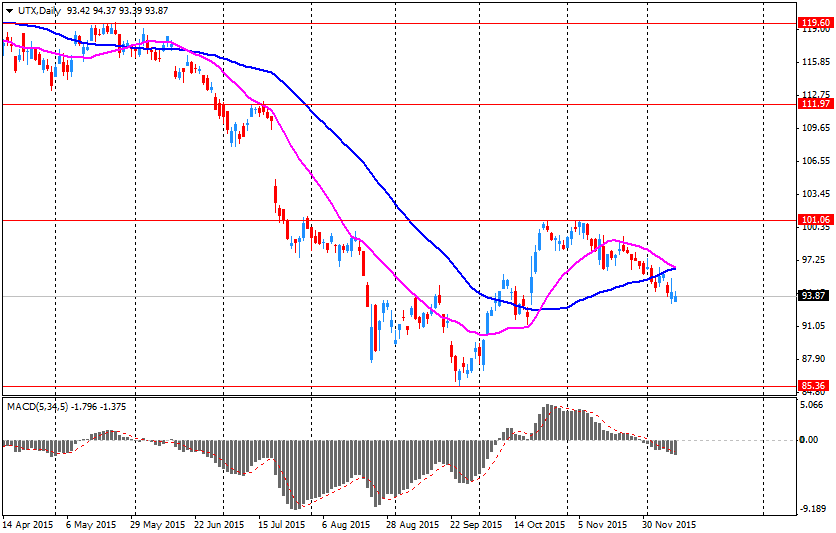Viewport: 836px width, 533px height.
Task: Click the 87.90 price axis value
Action: tap(814, 359)
